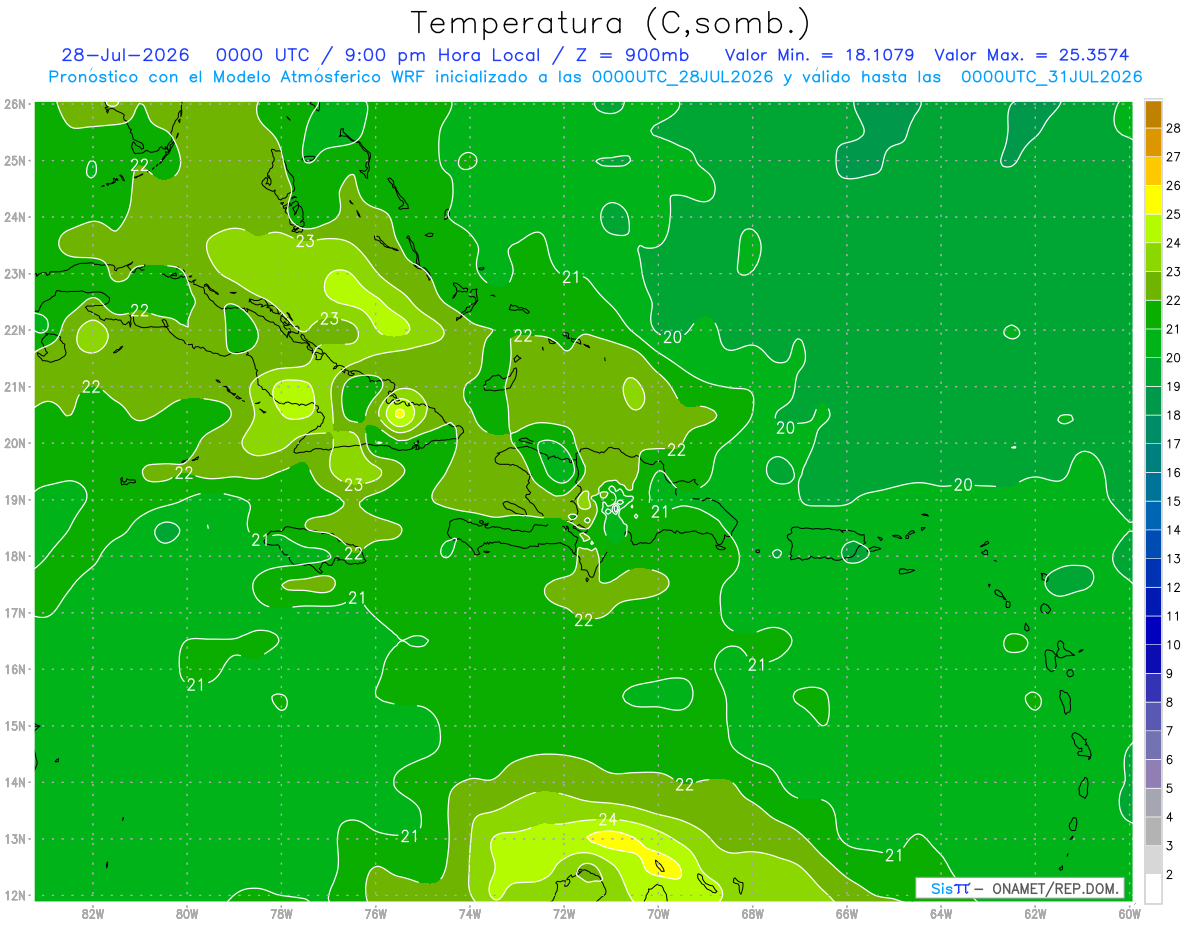This screenshot has height=927, width=1200.
Task: Click the title 'Temperatura (C,somb.)'
Action: [x=611, y=23]
